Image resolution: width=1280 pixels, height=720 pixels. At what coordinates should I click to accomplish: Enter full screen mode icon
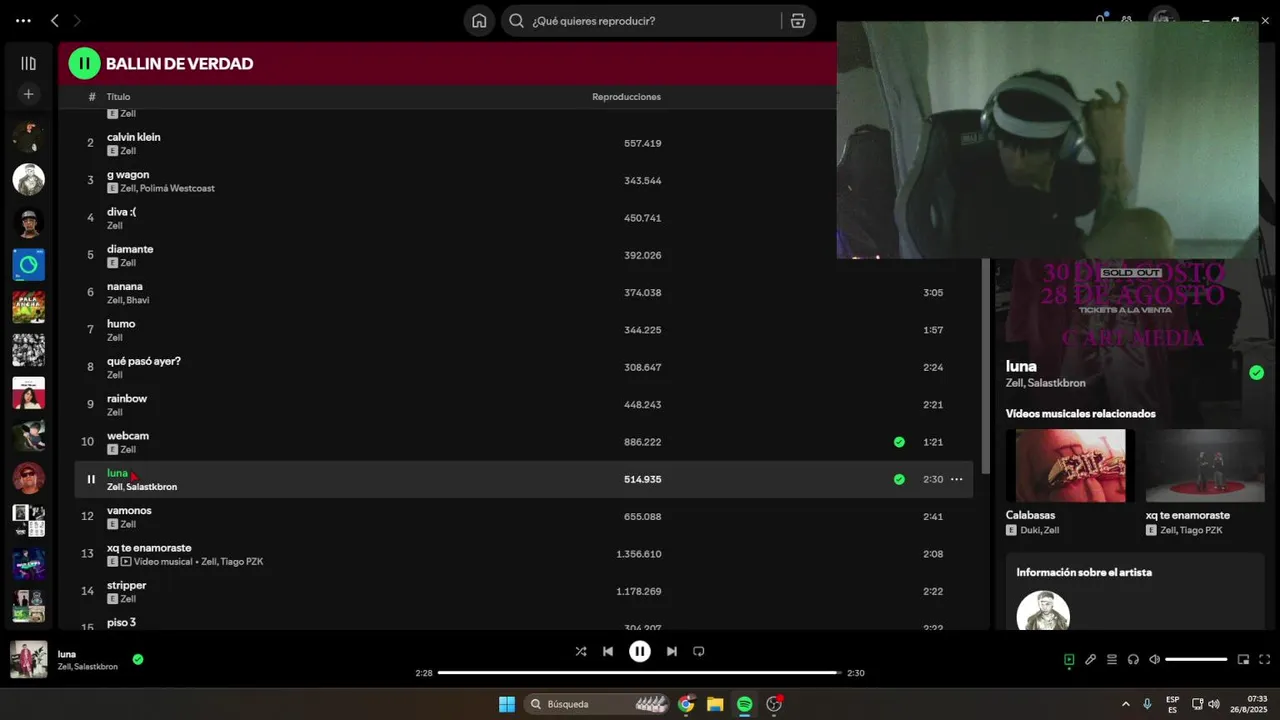[1265, 659]
